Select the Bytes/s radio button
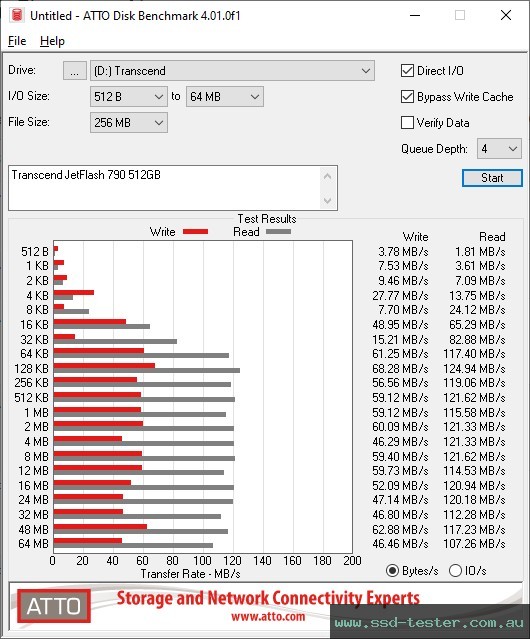The image size is (530, 639). (x=392, y=571)
